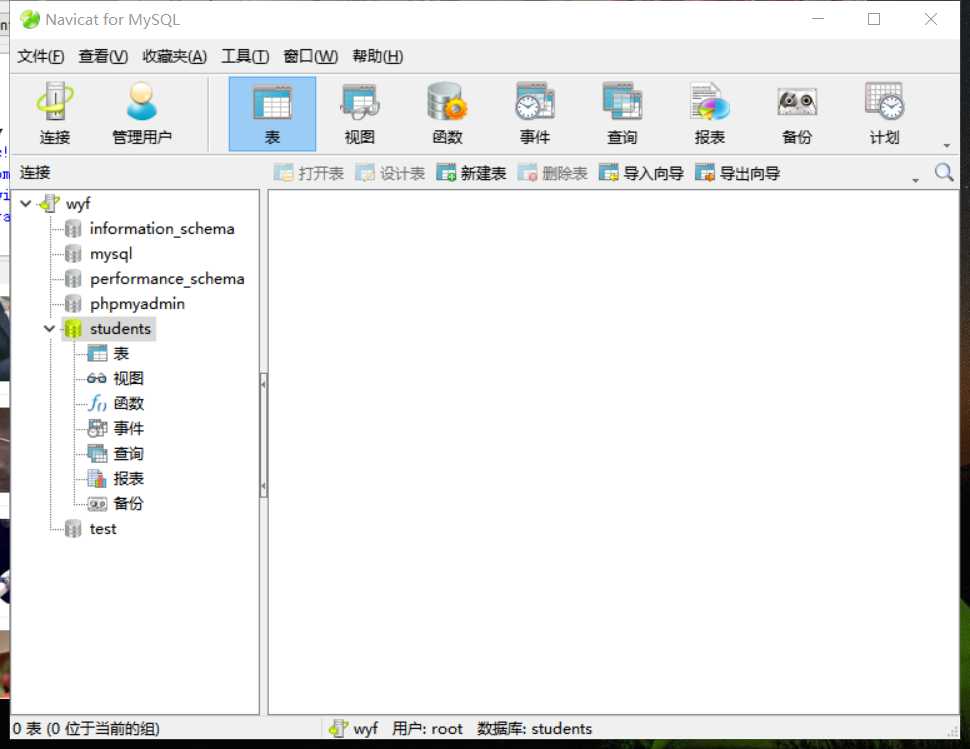Open 报表 (Report) from the main toolbar
Viewport: 970px width, 749px height.
coord(710,114)
